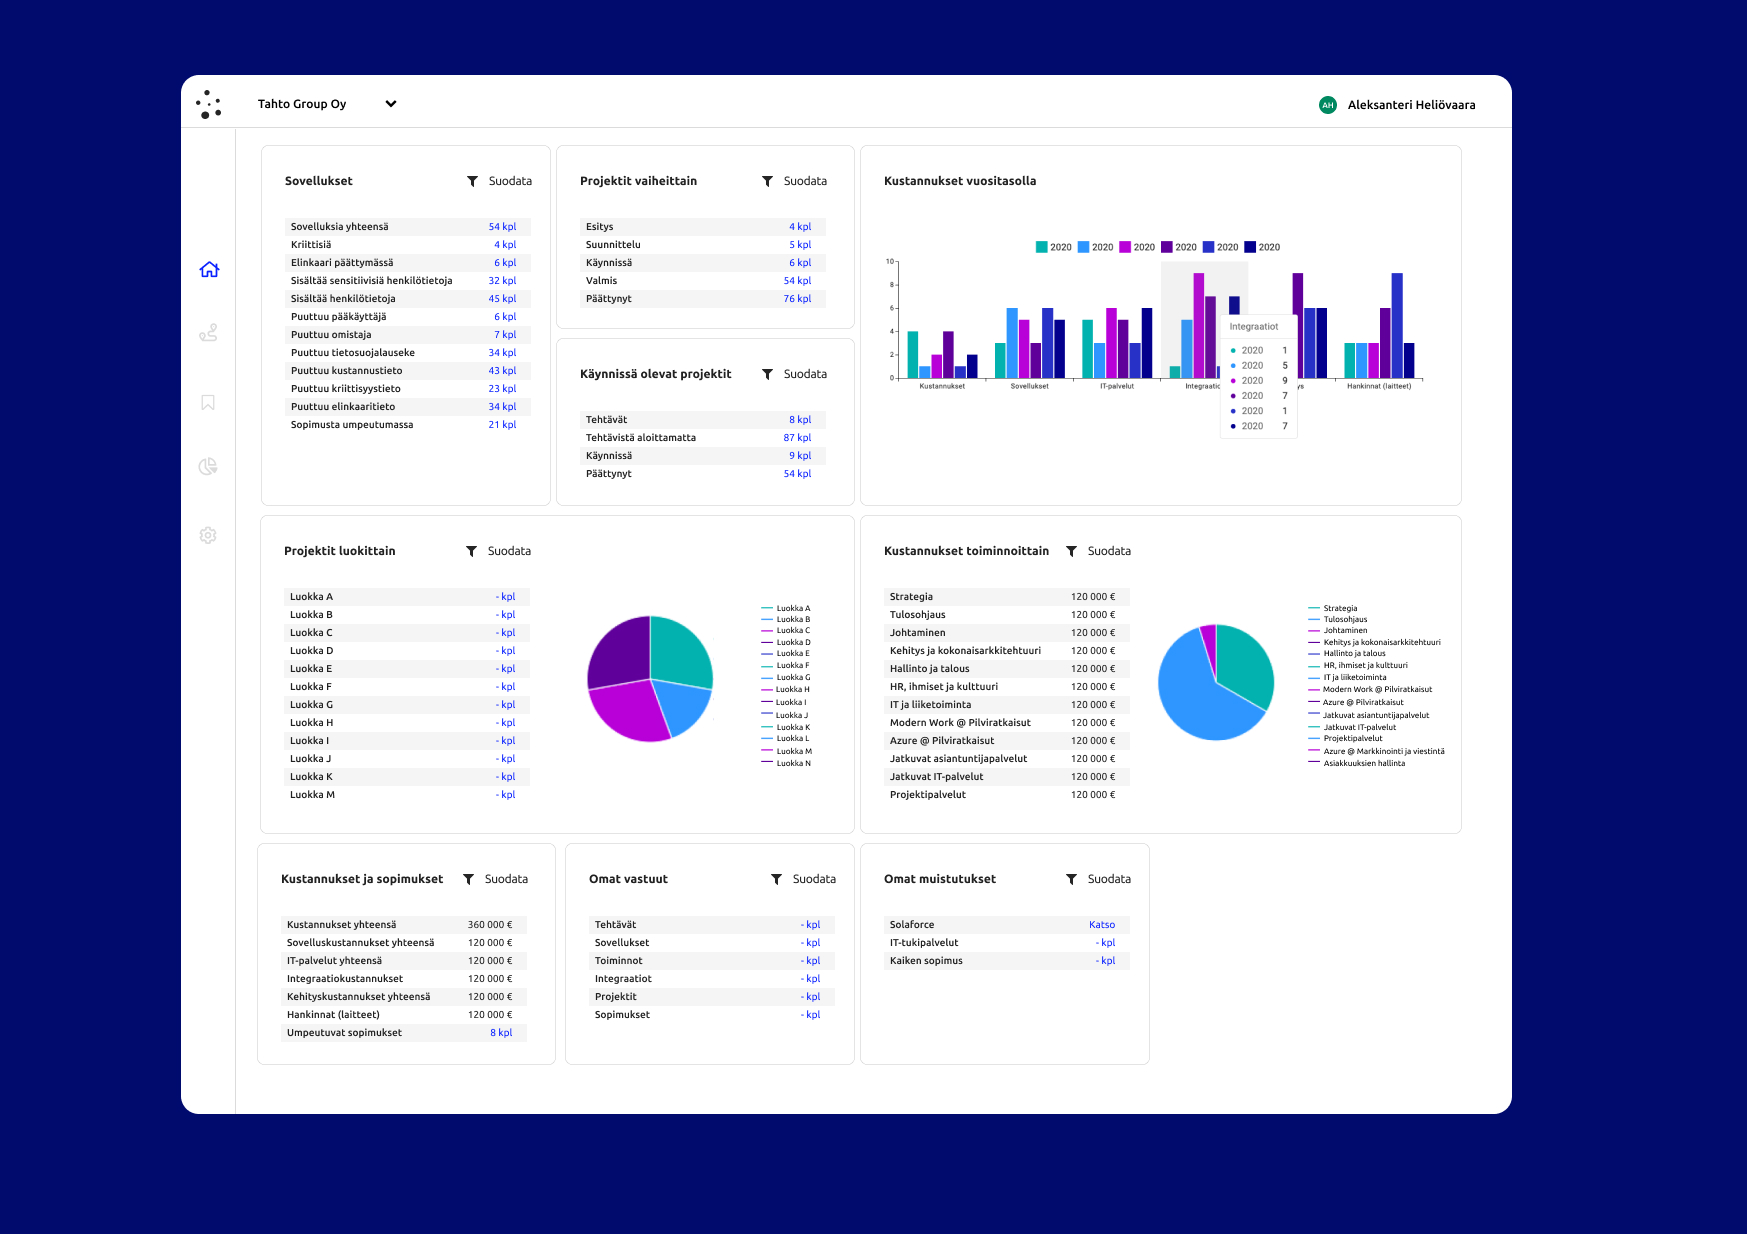Click the dotted app logo

pyautogui.click(x=208, y=104)
